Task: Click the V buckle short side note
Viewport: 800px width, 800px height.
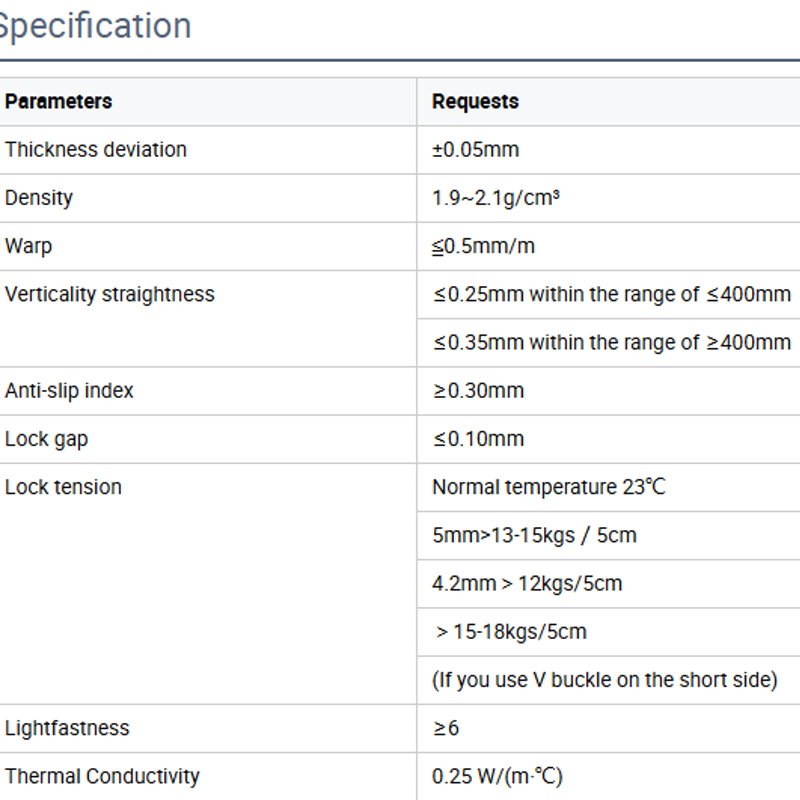Action: click(605, 680)
